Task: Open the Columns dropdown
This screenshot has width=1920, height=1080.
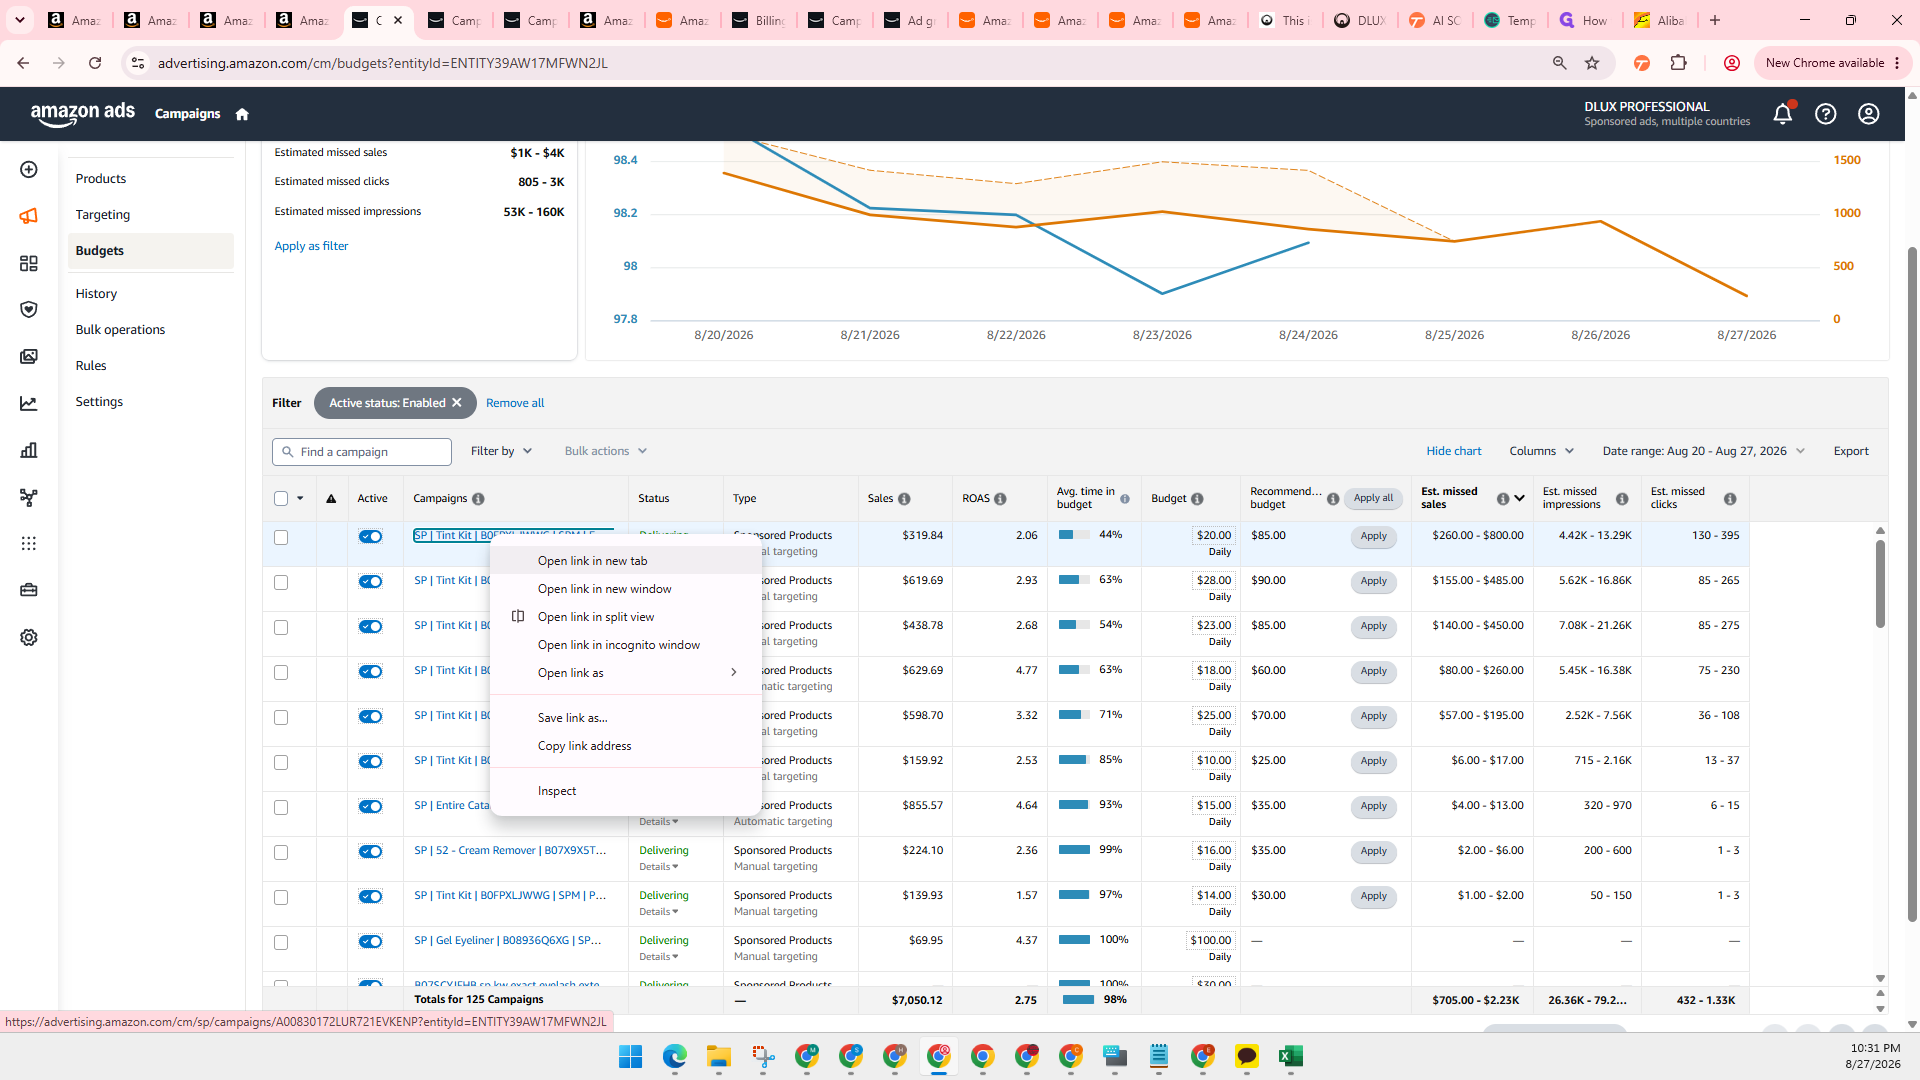Action: tap(1542, 451)
